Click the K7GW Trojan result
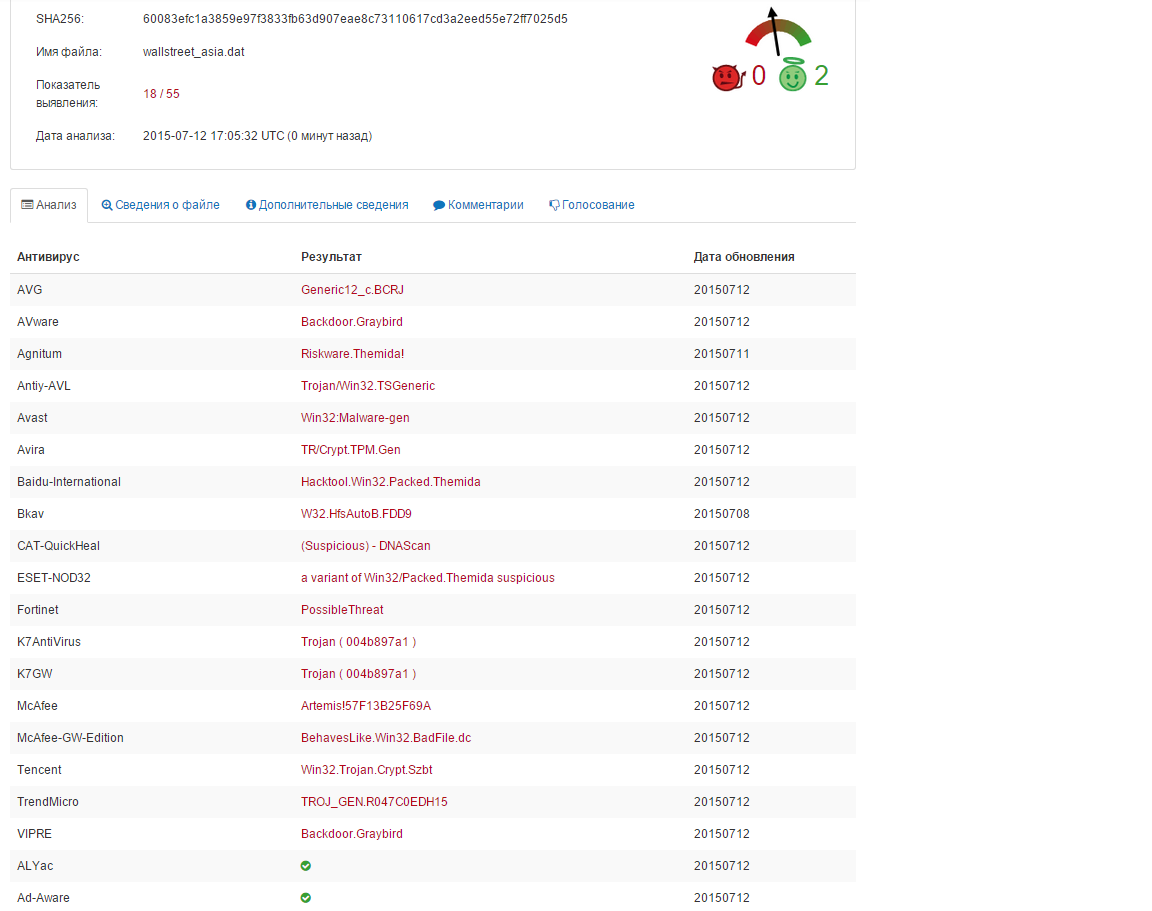This screenshot has width=1152, height=911. point(359,674)
